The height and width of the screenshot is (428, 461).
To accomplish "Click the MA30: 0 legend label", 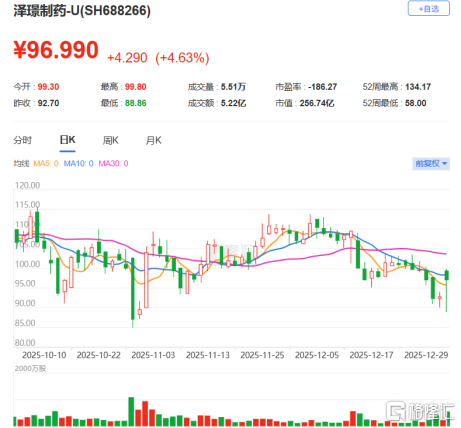I will (x=113, y=163).
